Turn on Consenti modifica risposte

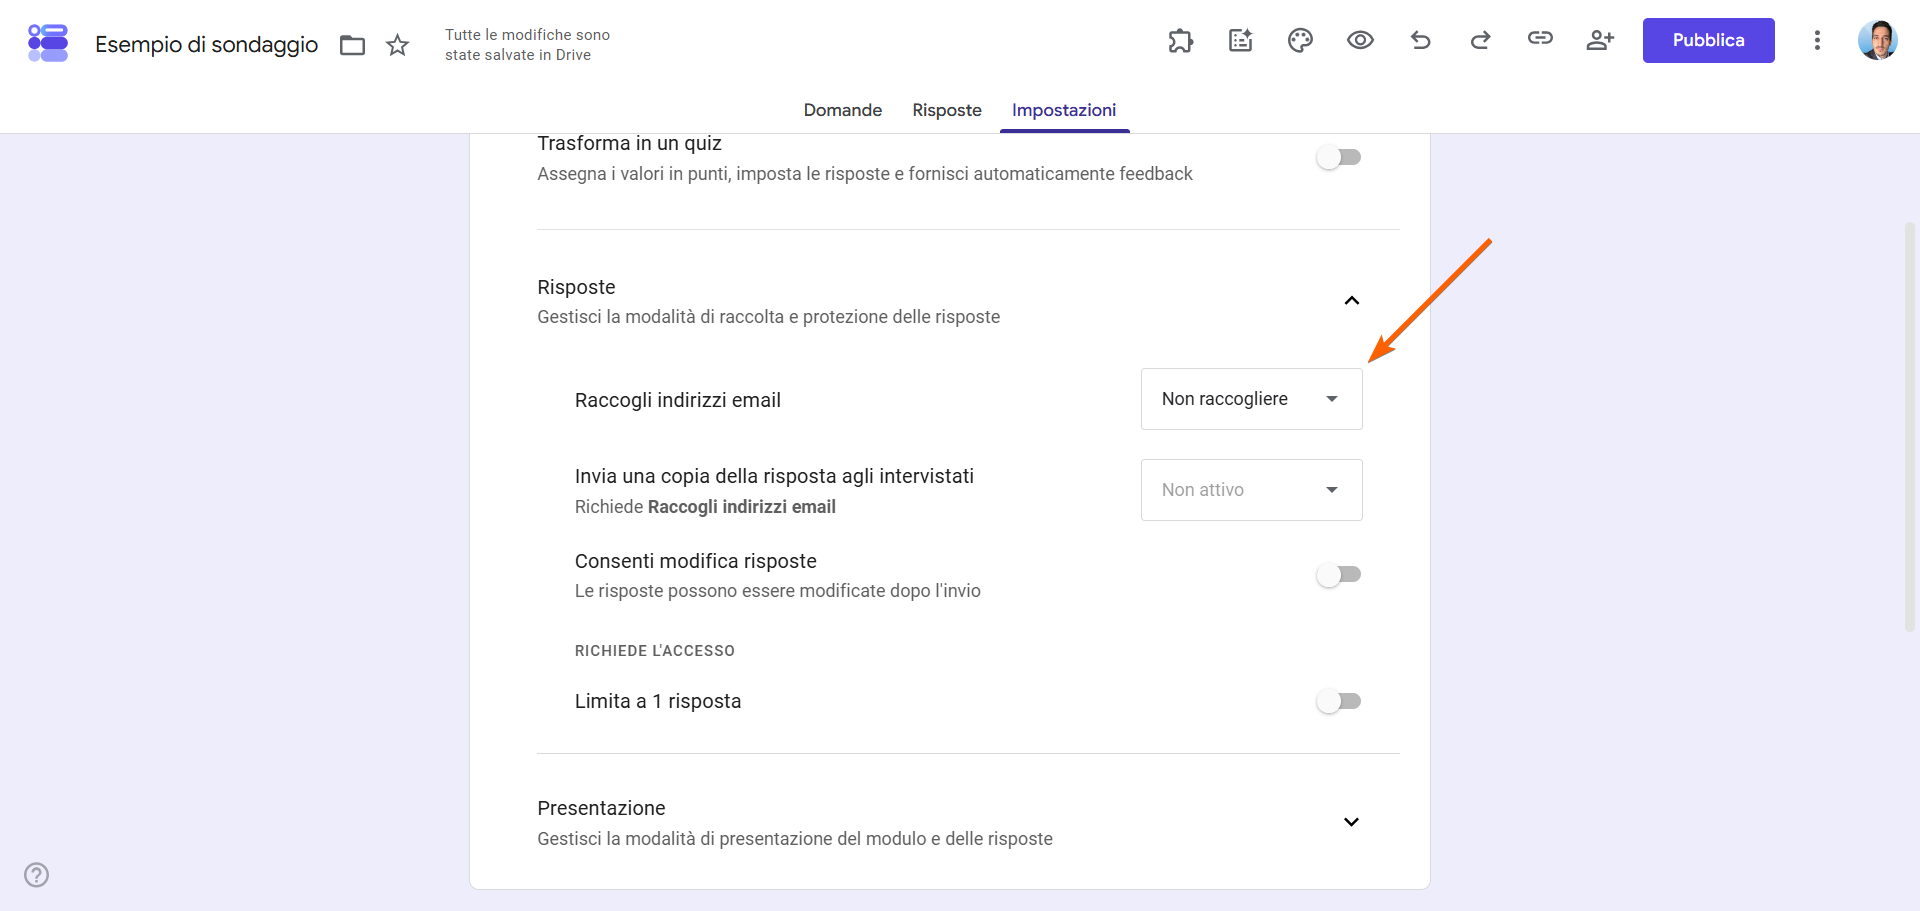coord(1339,574)
